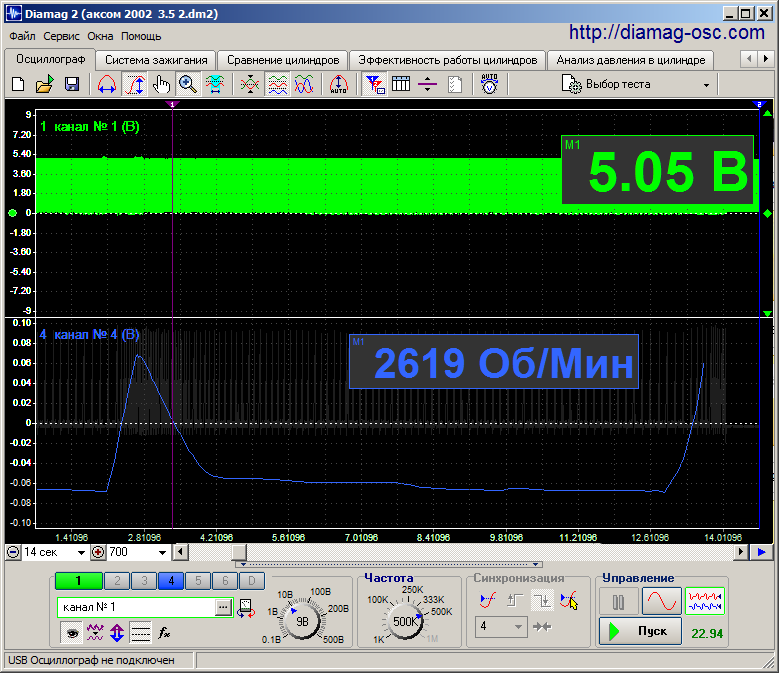Viewport: 779px width, 673px height.
Task: Visit http://diamag-osc.com link
Action: [x=667, y=33]
